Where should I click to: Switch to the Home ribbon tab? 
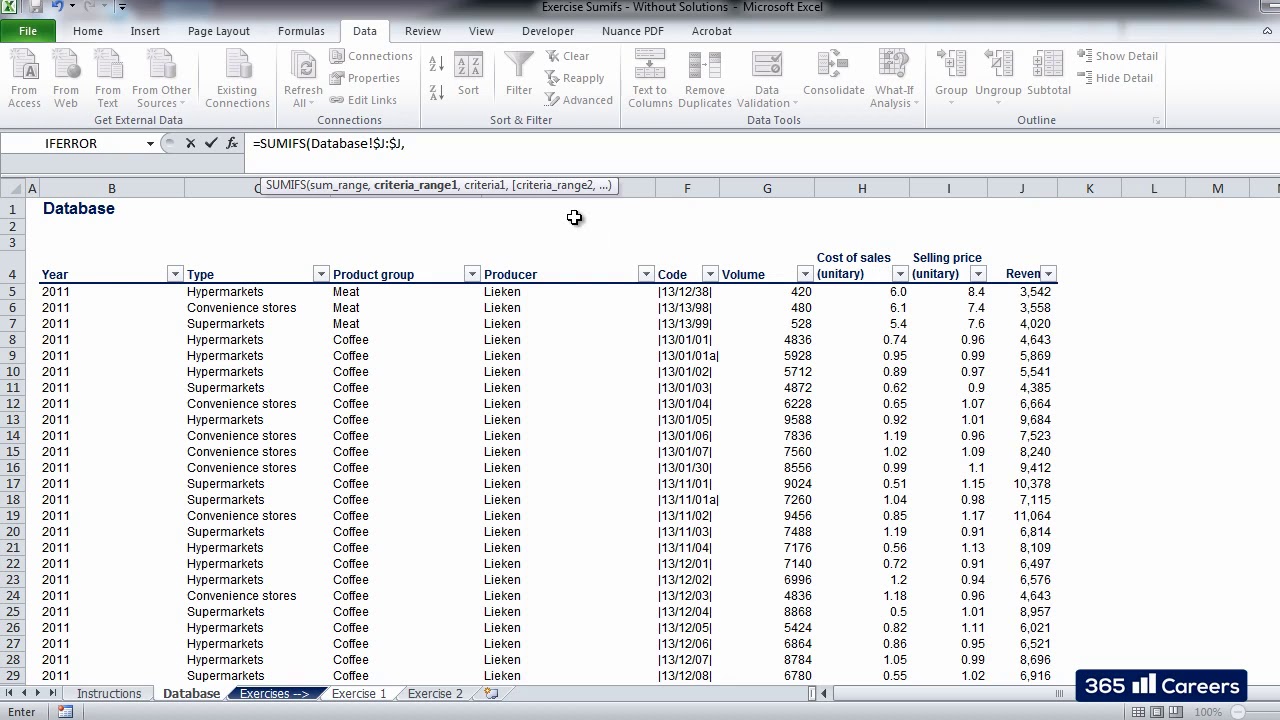88,31
